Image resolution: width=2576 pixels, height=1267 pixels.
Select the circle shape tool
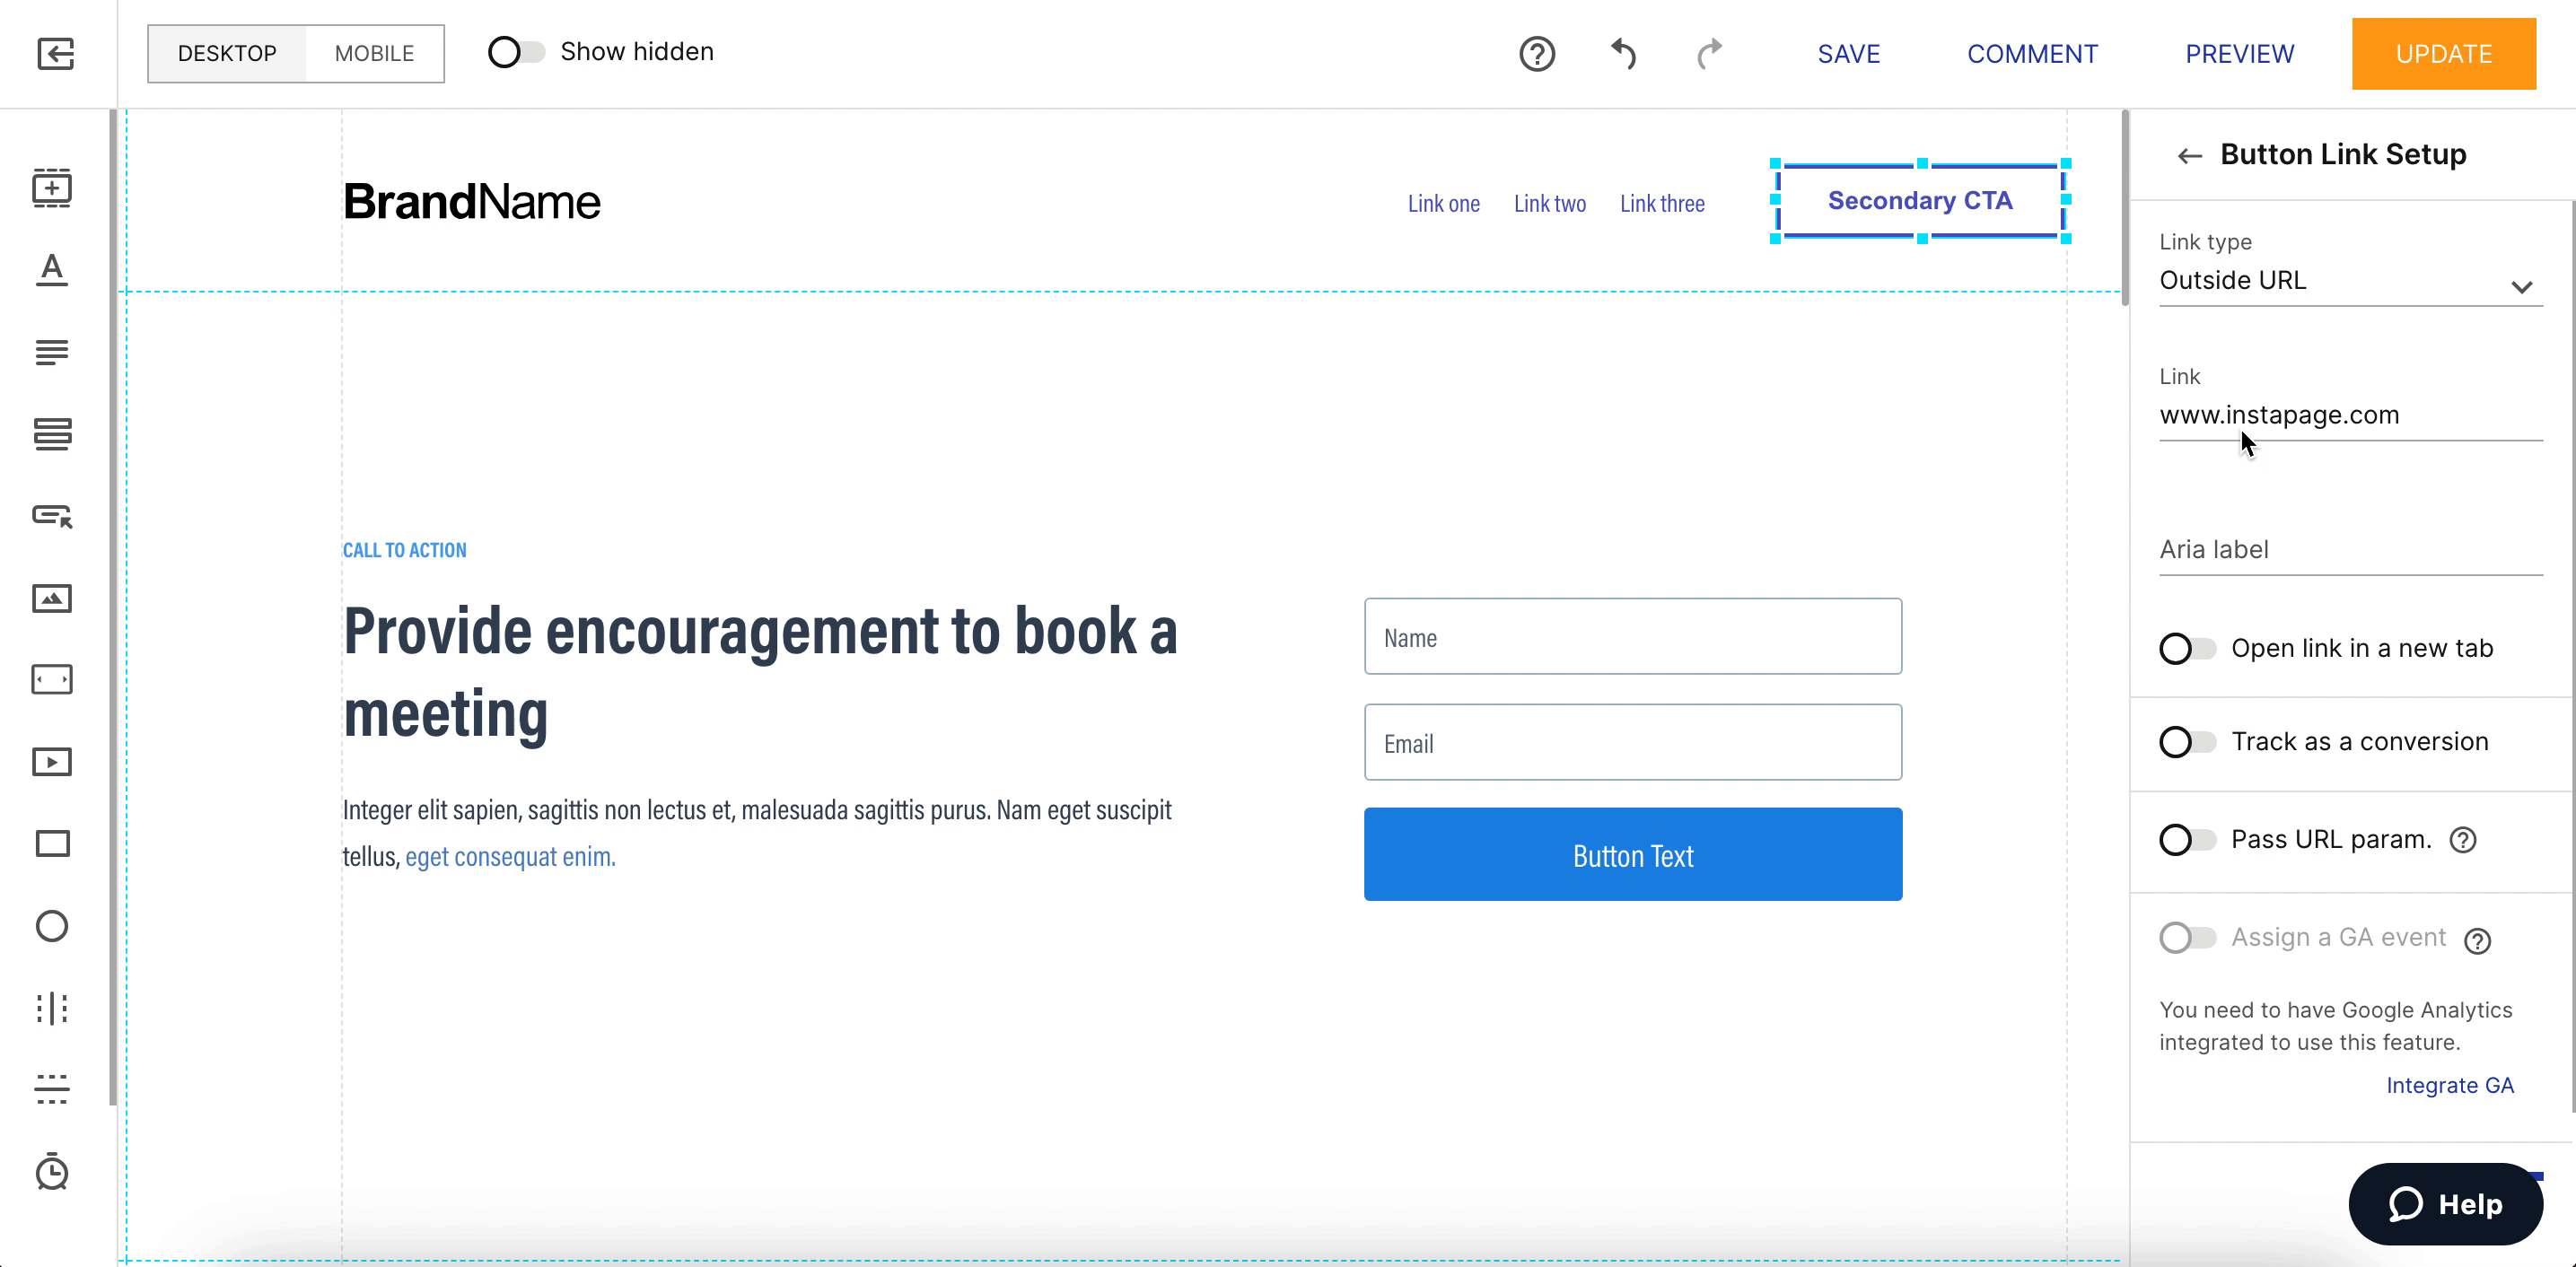click(52, 926)
